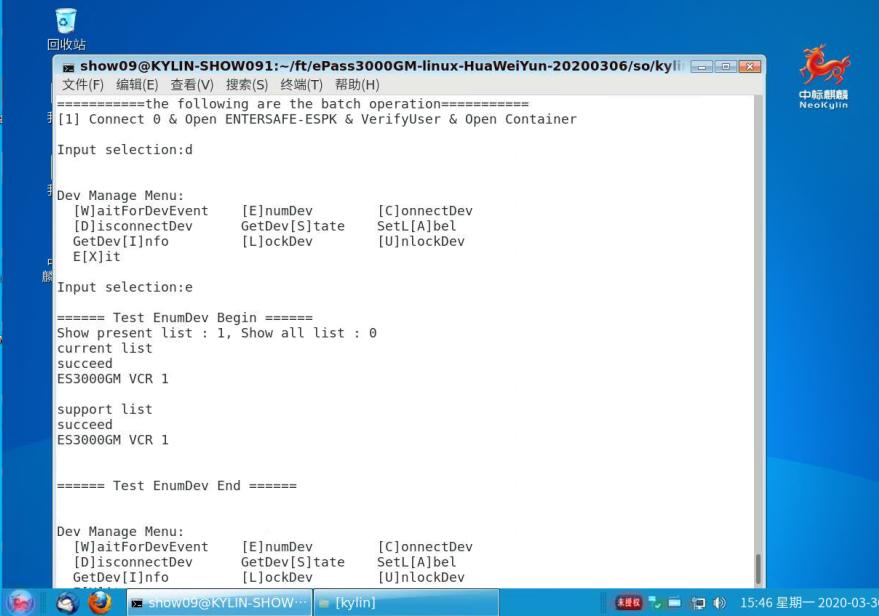Image resolution: width=879 pixels, height=616 pixels.
Task: Open the 查看(V) menu
Action: tap(192, 85)
